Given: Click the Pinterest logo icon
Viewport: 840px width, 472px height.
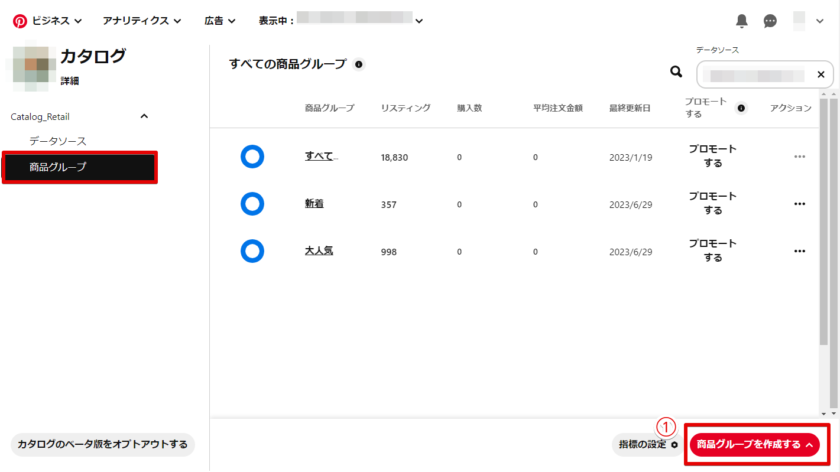Looking at the screenshot, I should point(19,20).
